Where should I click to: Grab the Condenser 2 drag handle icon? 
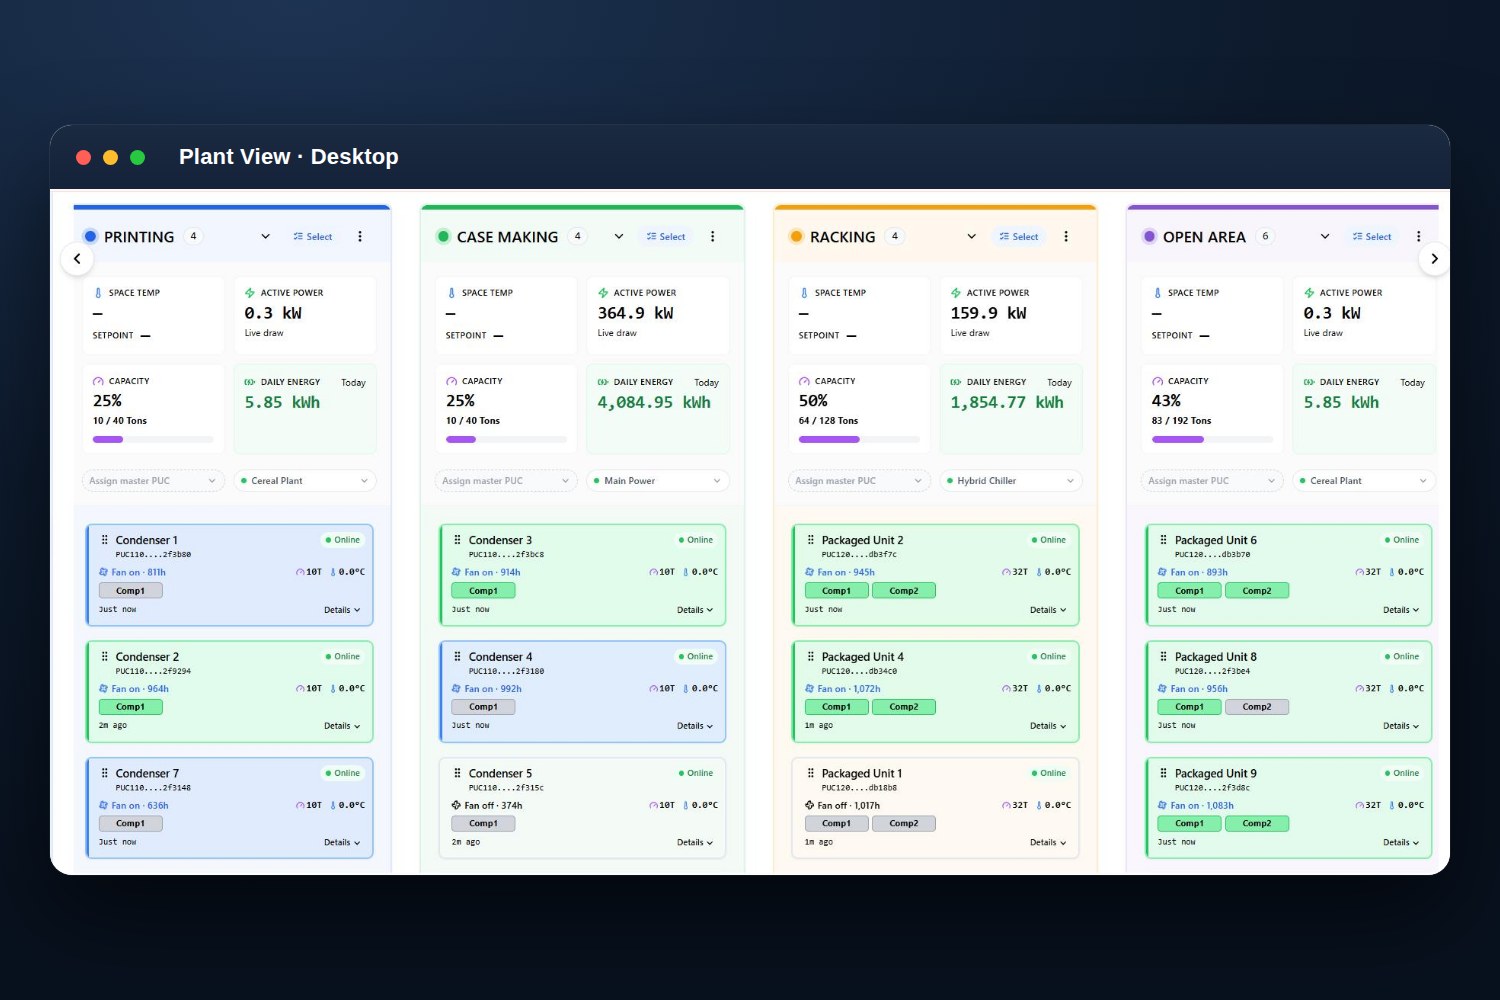pos(104,657)
